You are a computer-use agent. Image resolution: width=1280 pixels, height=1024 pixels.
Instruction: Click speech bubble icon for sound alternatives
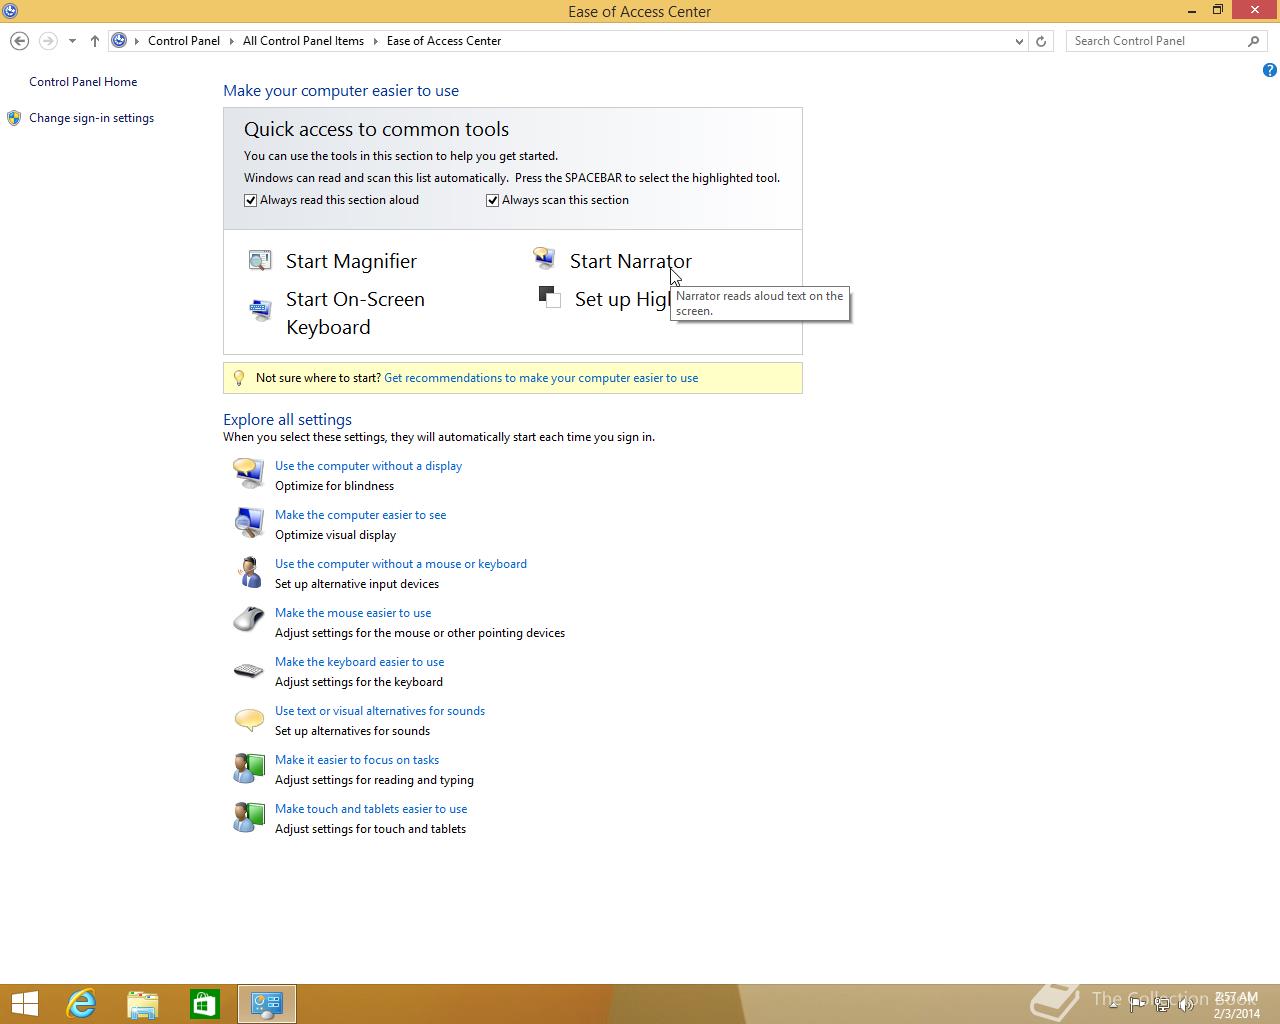pos(248,719)
